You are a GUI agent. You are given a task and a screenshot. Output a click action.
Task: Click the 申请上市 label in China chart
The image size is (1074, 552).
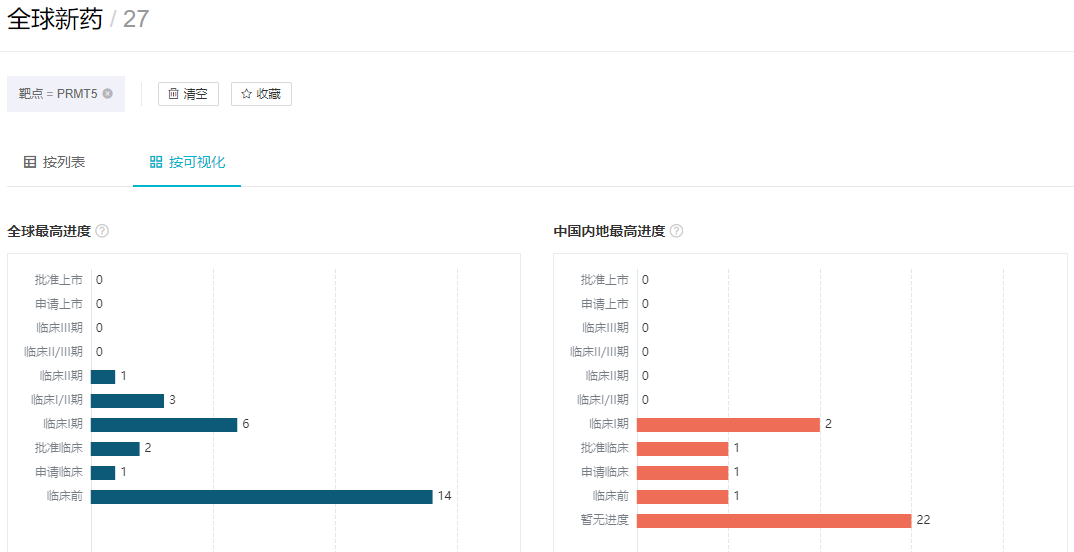click(x=605, y=303)
